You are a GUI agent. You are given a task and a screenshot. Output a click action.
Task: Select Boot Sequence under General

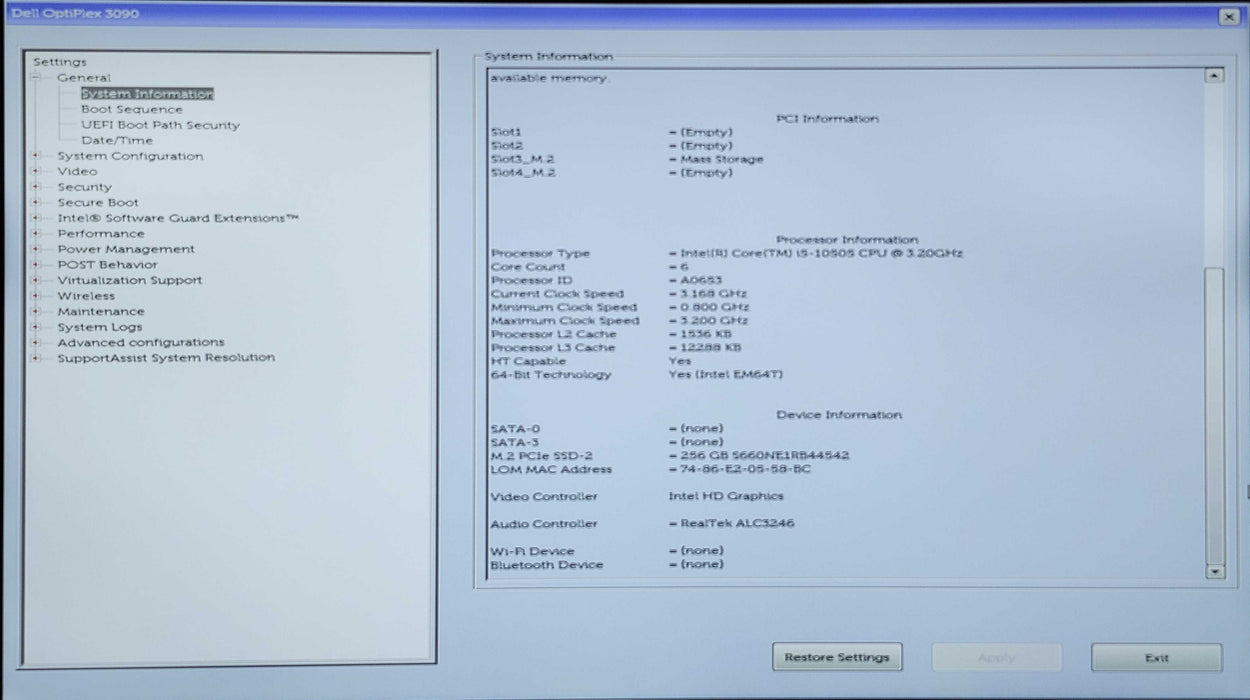pyautogui.click(x=131, y=110)
